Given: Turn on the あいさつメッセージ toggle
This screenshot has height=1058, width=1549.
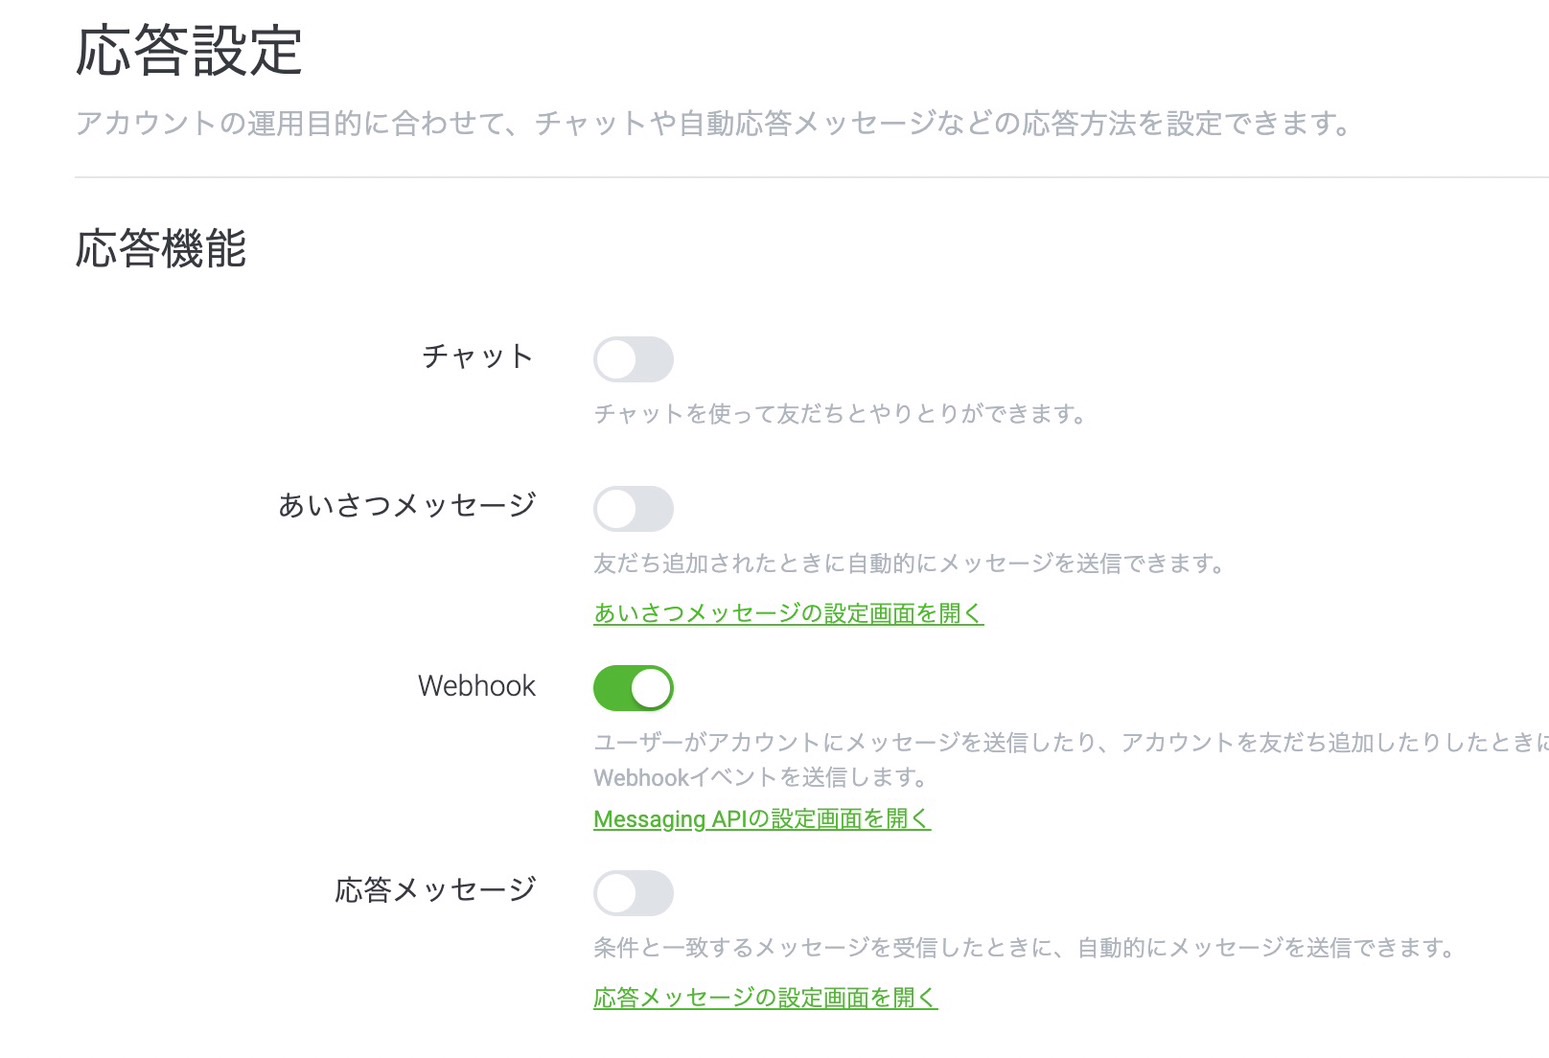Looking at the screenshot, I should 633,509.
